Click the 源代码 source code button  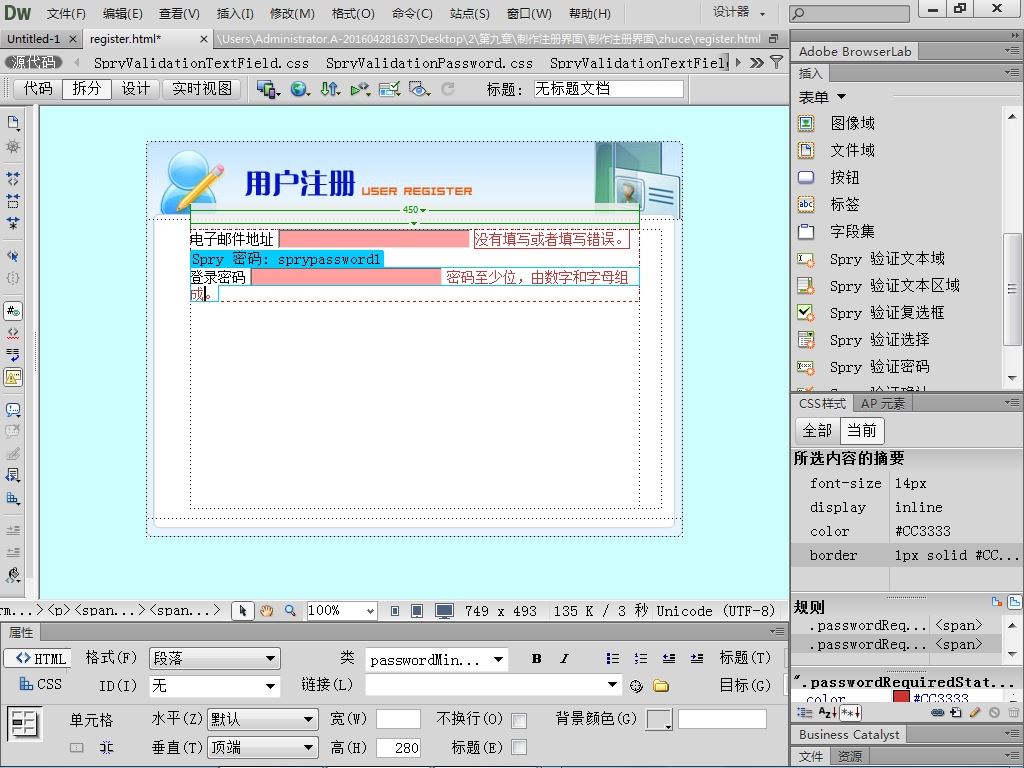tap(33, 62)
